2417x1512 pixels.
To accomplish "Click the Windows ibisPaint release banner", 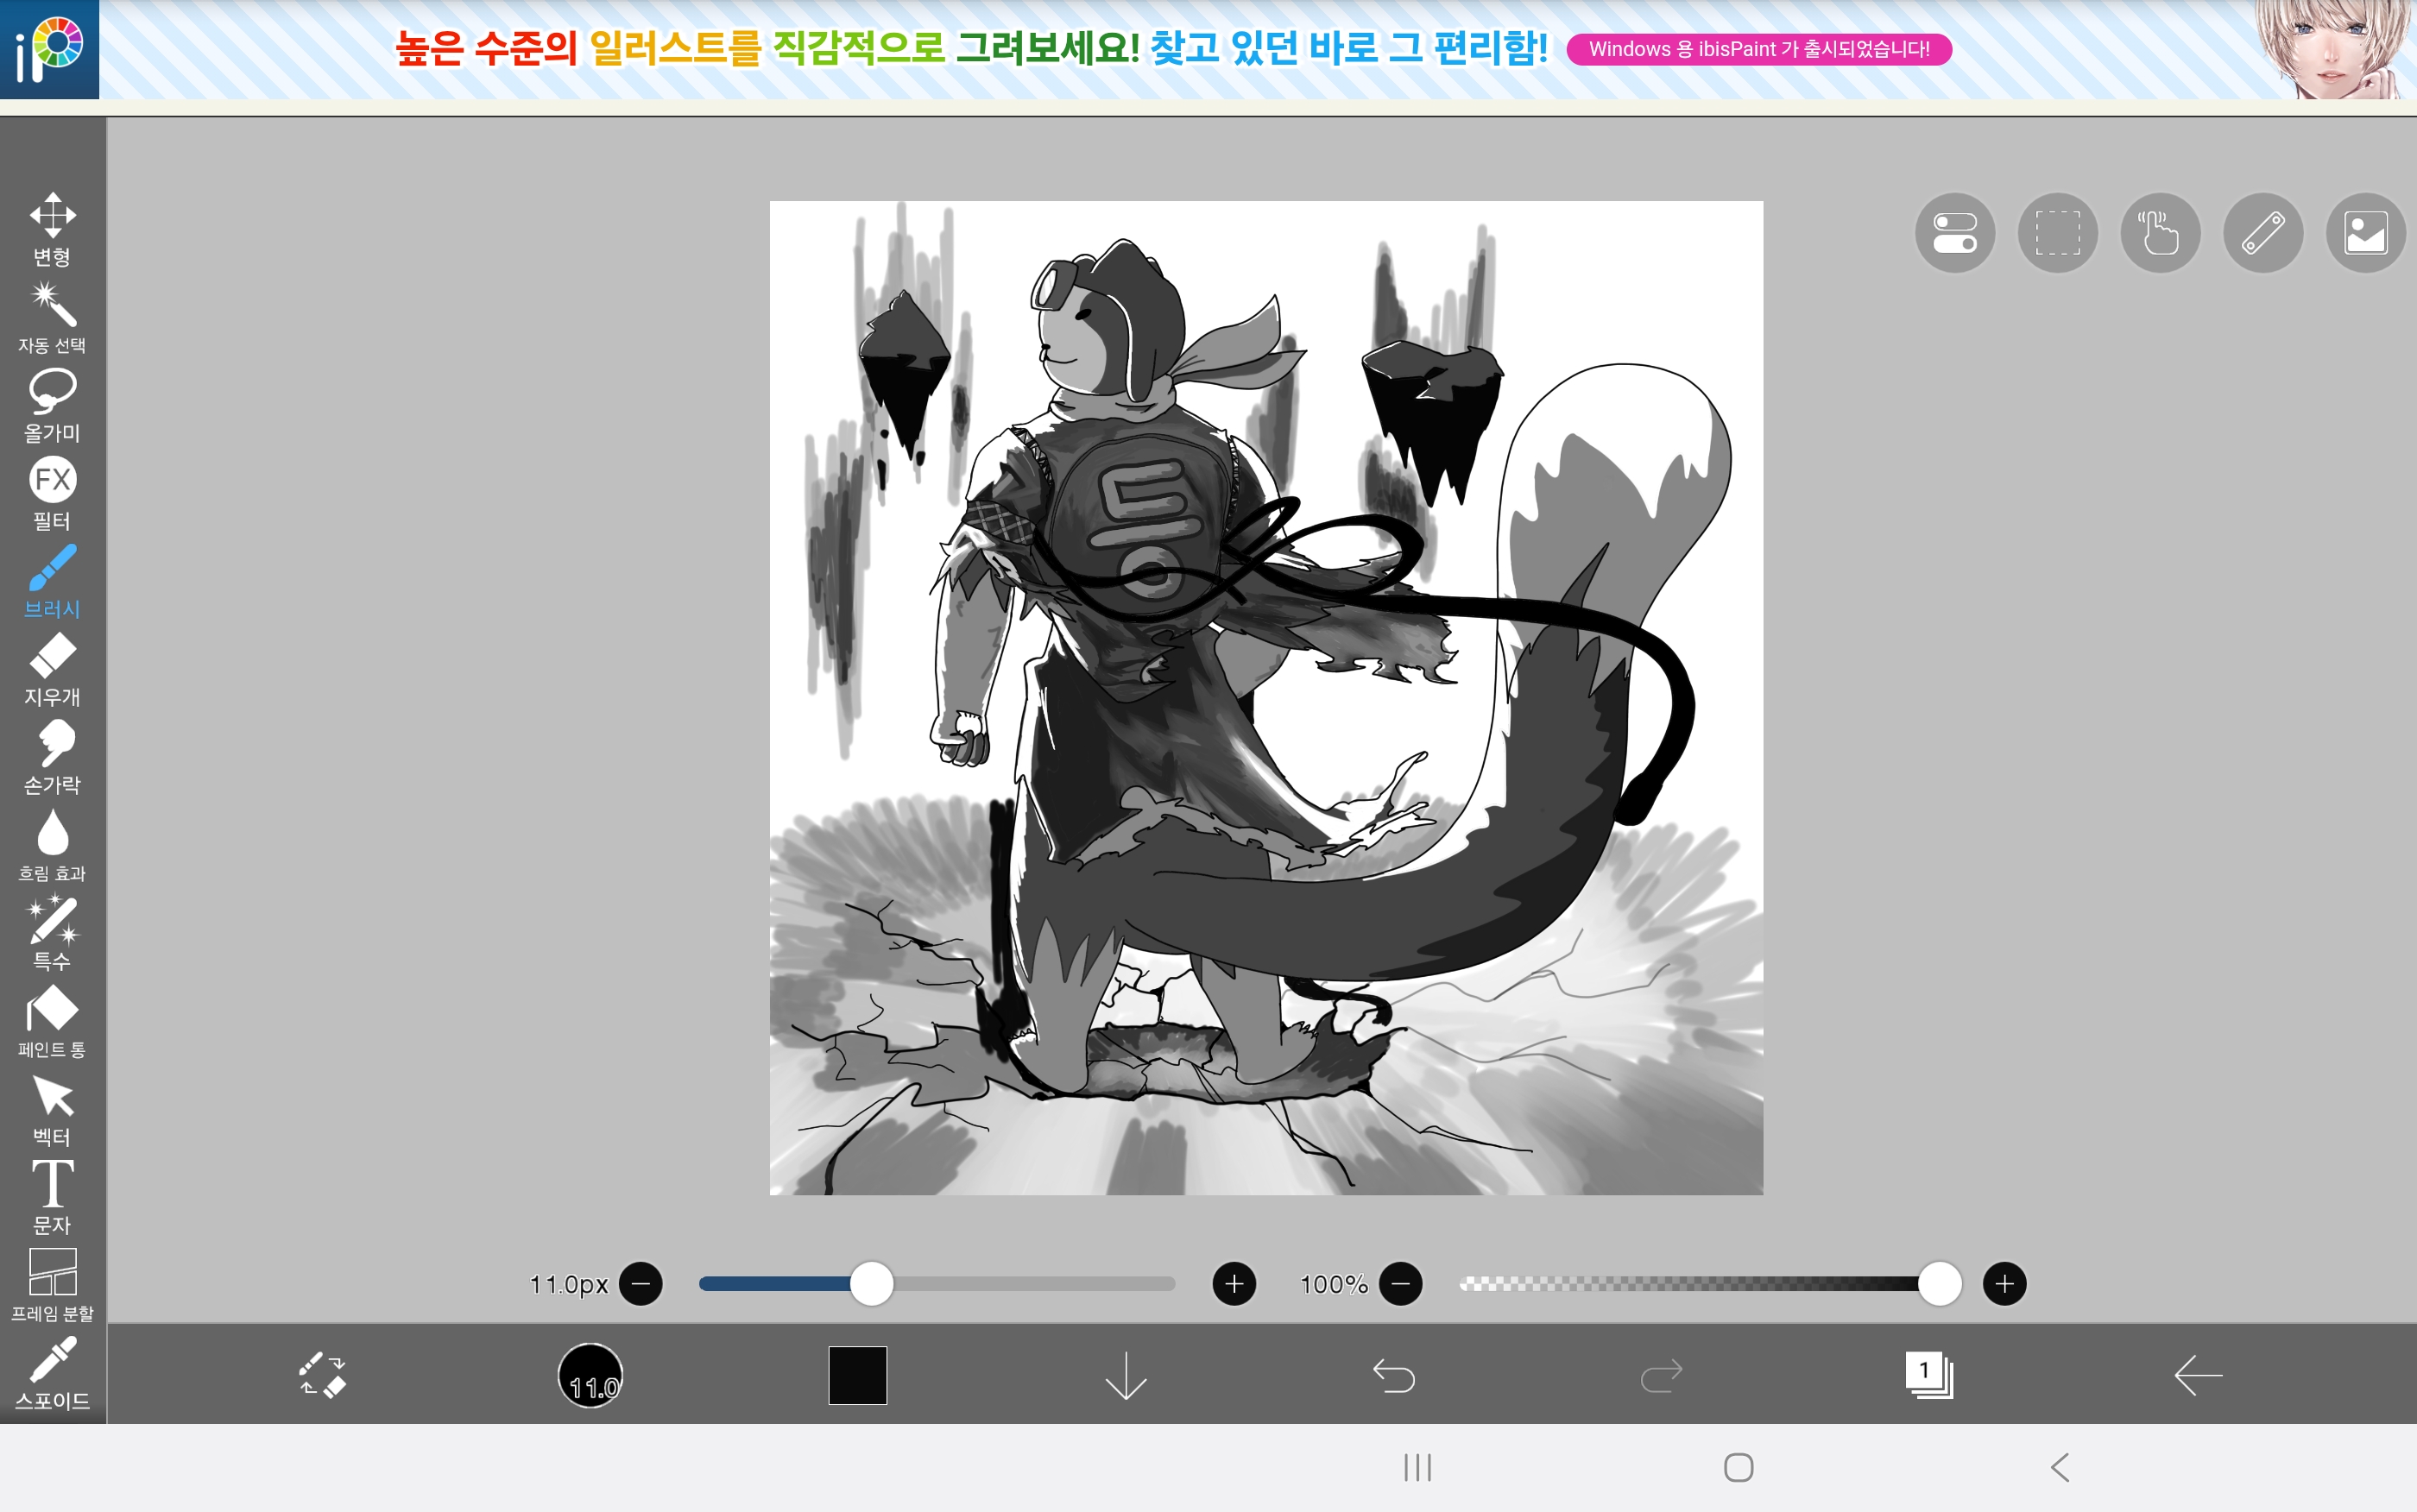I will [1758, 49].
